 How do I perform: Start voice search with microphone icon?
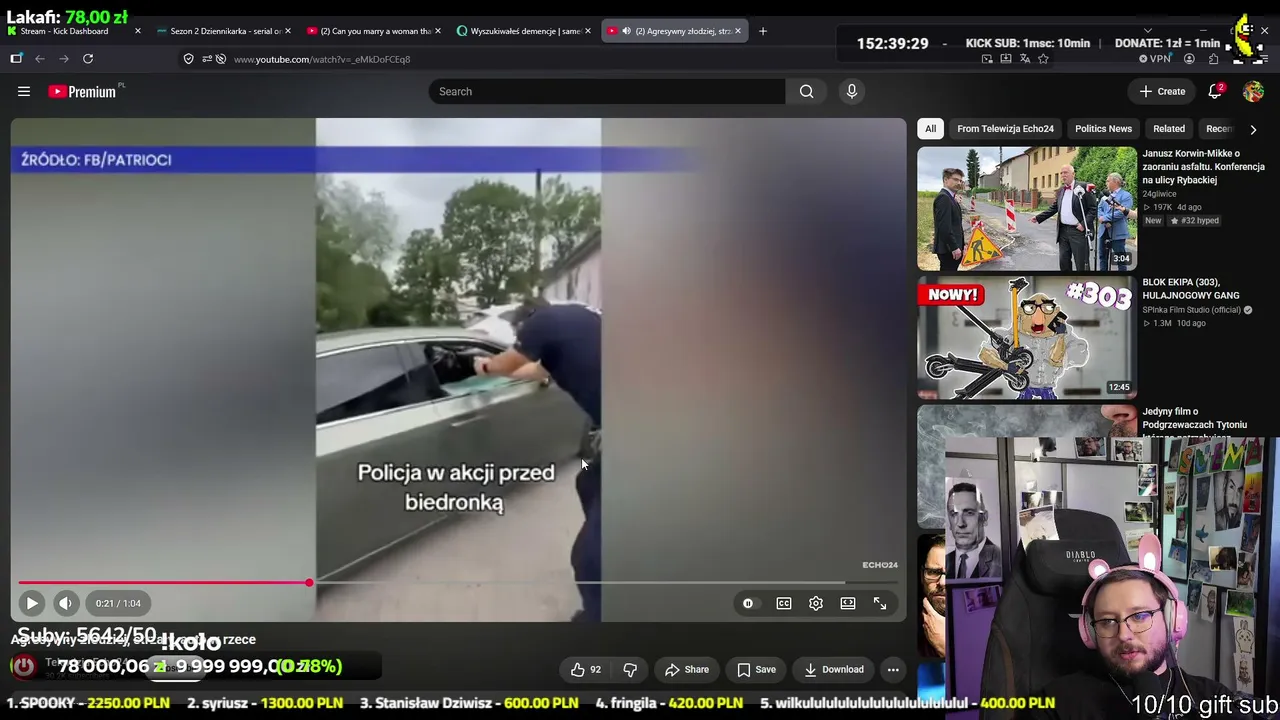[x=852, y=92]
